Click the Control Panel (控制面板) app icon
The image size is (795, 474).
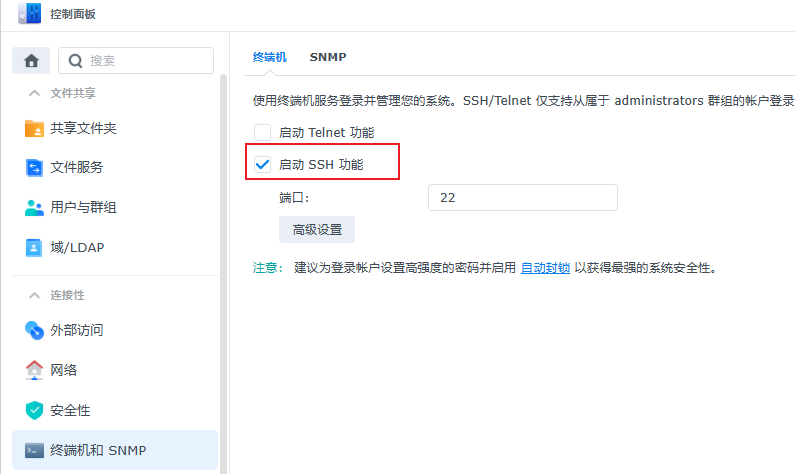click(29, 14)
